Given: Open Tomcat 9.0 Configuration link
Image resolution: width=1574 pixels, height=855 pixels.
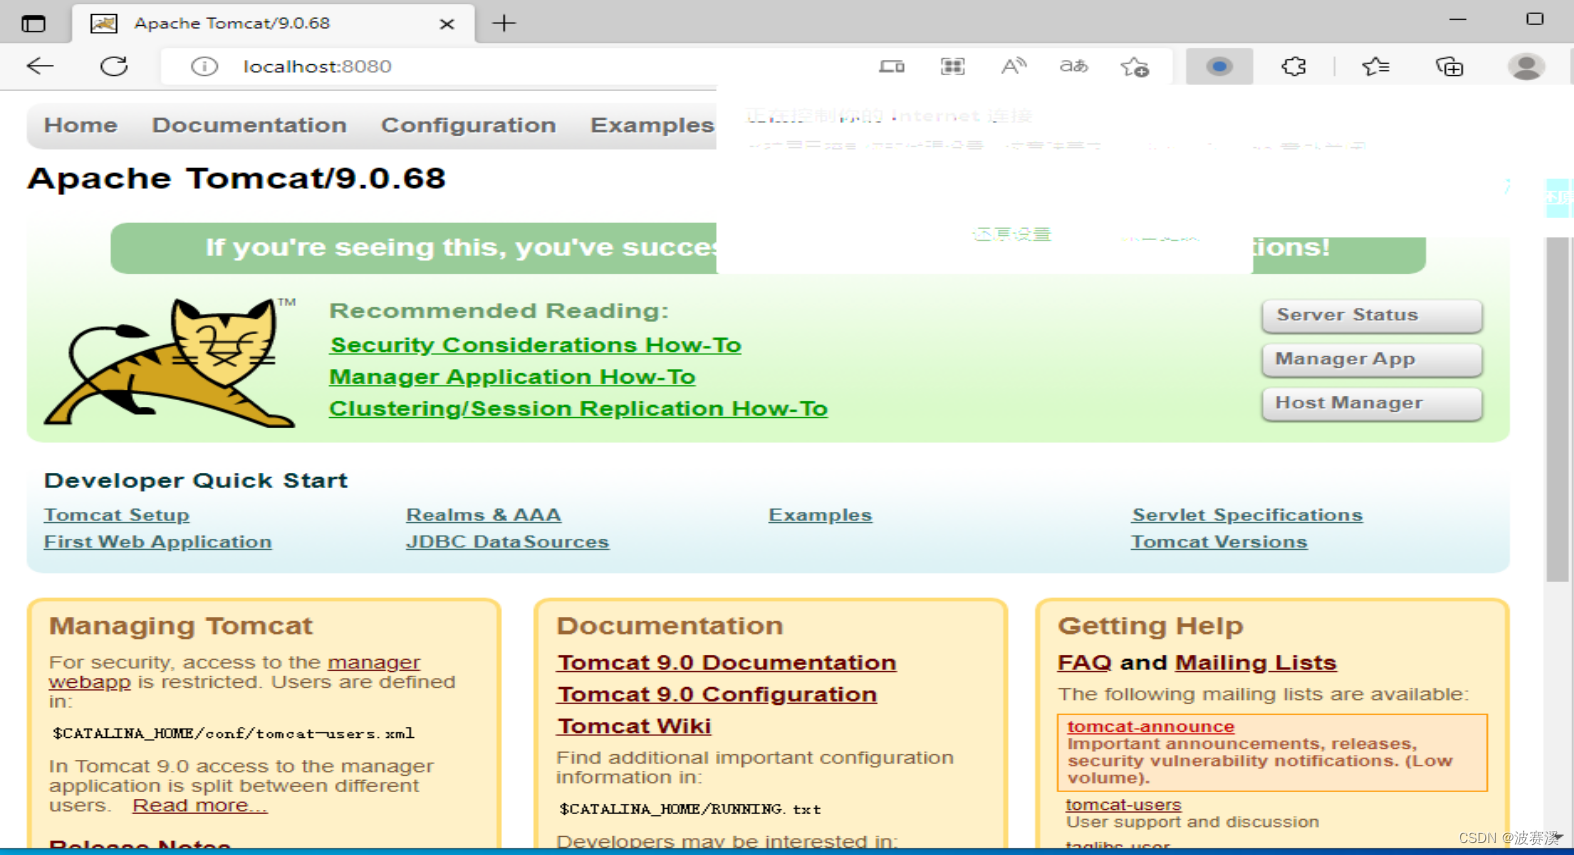Looking at the screenshot, I should (x=717, y=695).
